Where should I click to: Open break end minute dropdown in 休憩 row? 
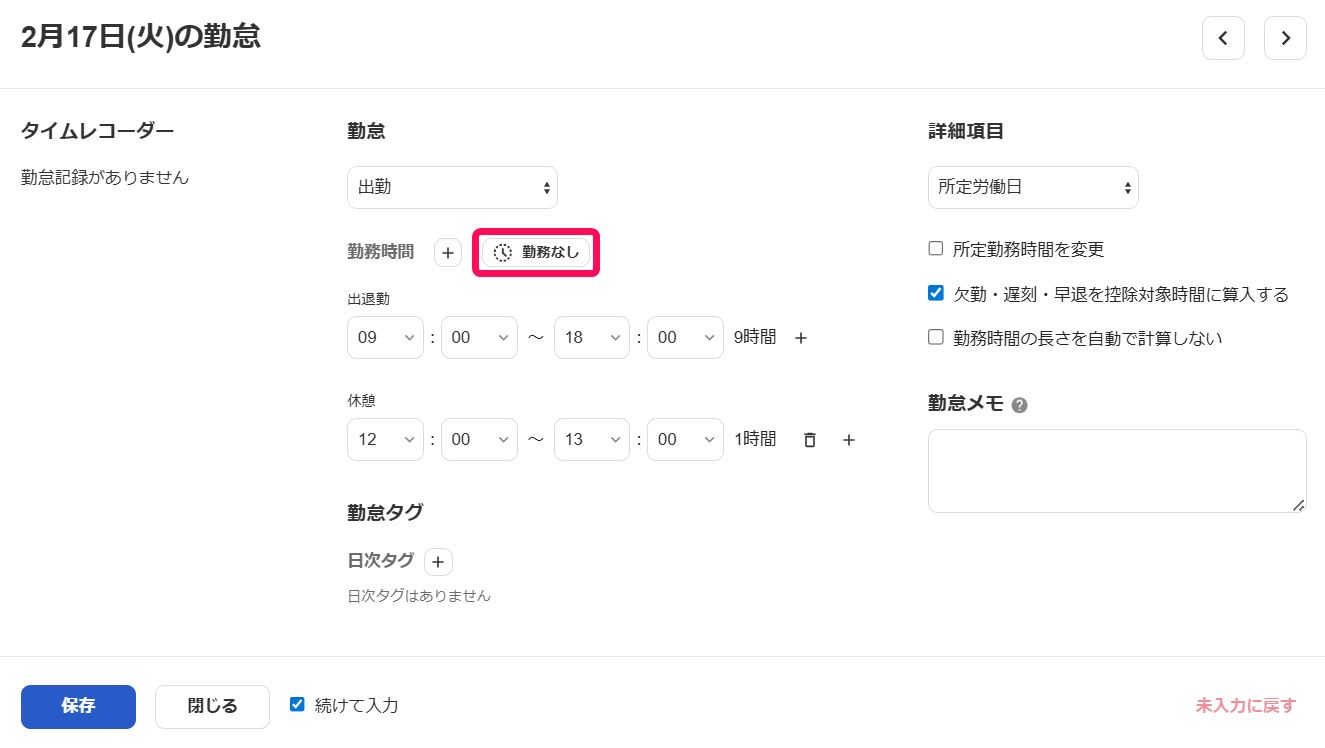pos(685,440)
